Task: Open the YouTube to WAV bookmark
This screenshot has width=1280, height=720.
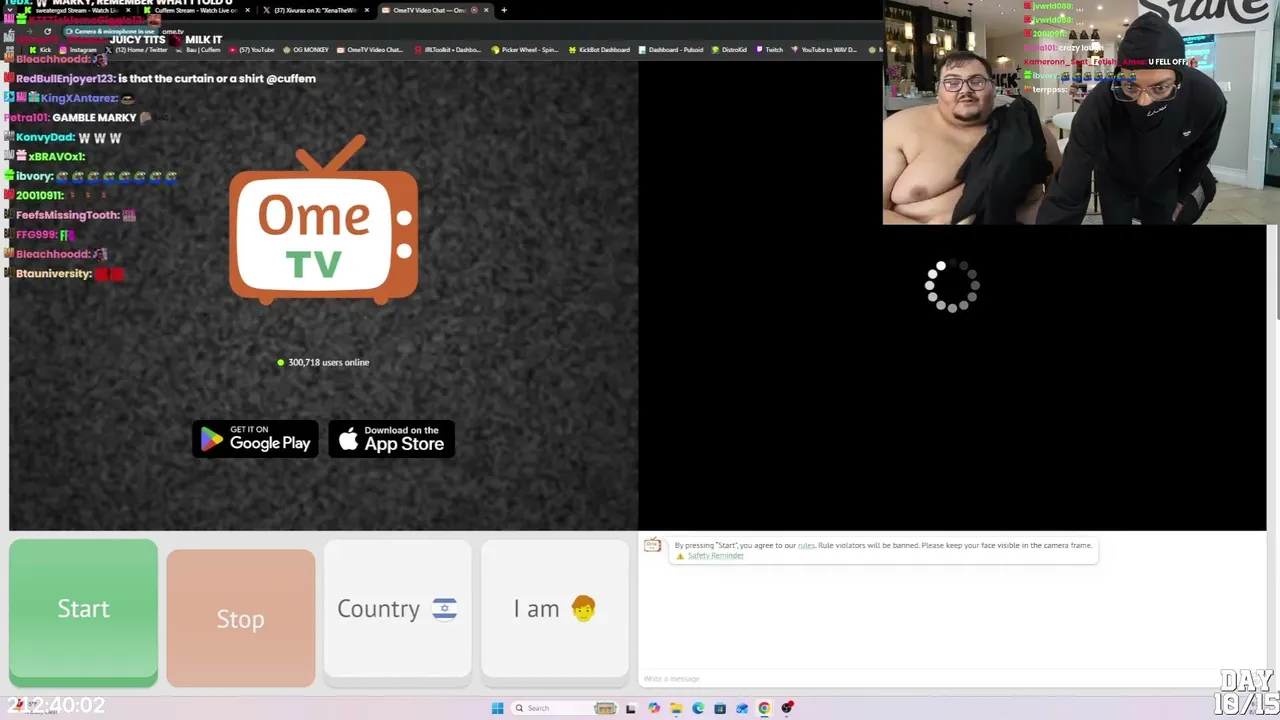Action: tap(825, 50)
